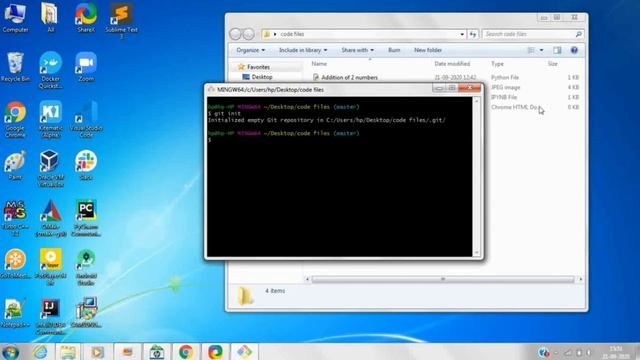
Task: Launch Slack from the desktop
Action: [86, 165]
